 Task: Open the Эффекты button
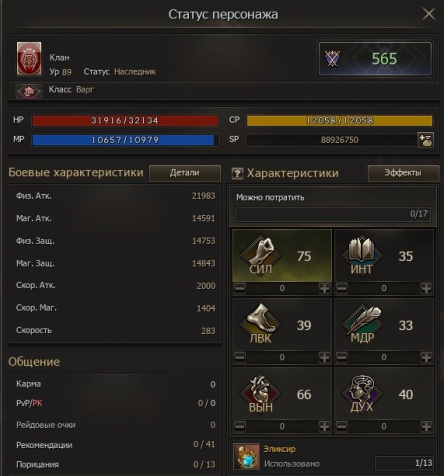tap(403, 173)
